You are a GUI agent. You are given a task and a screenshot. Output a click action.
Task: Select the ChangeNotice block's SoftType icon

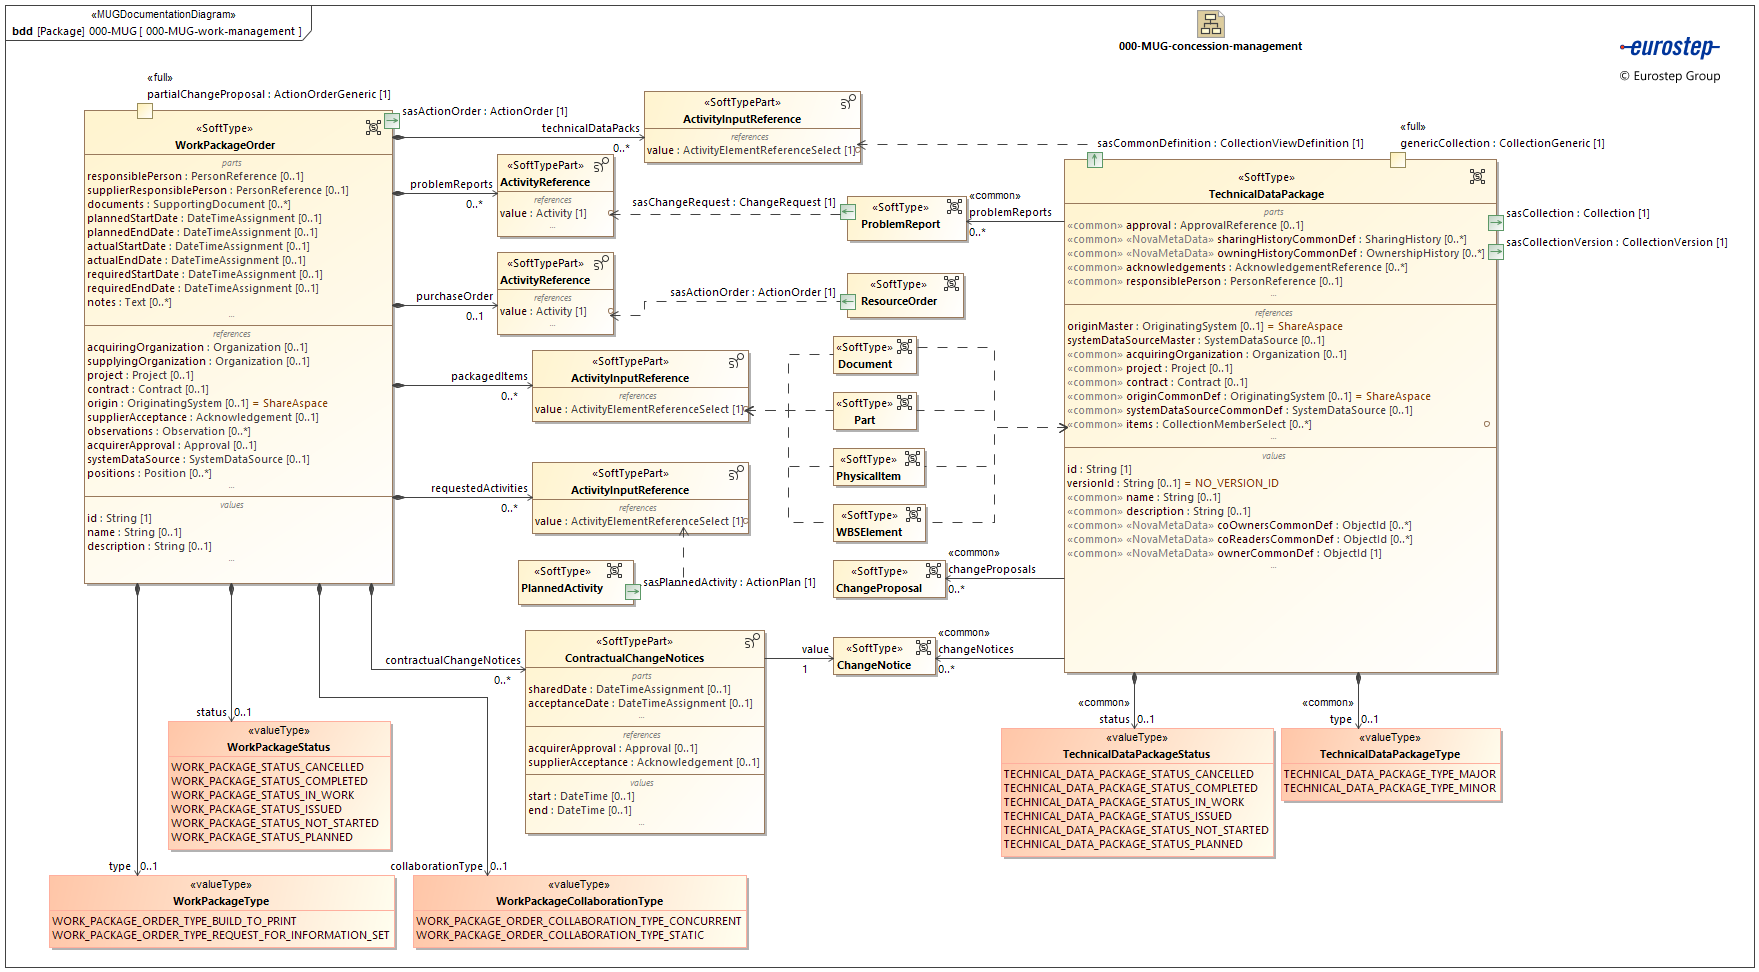(x=923, y=648)
